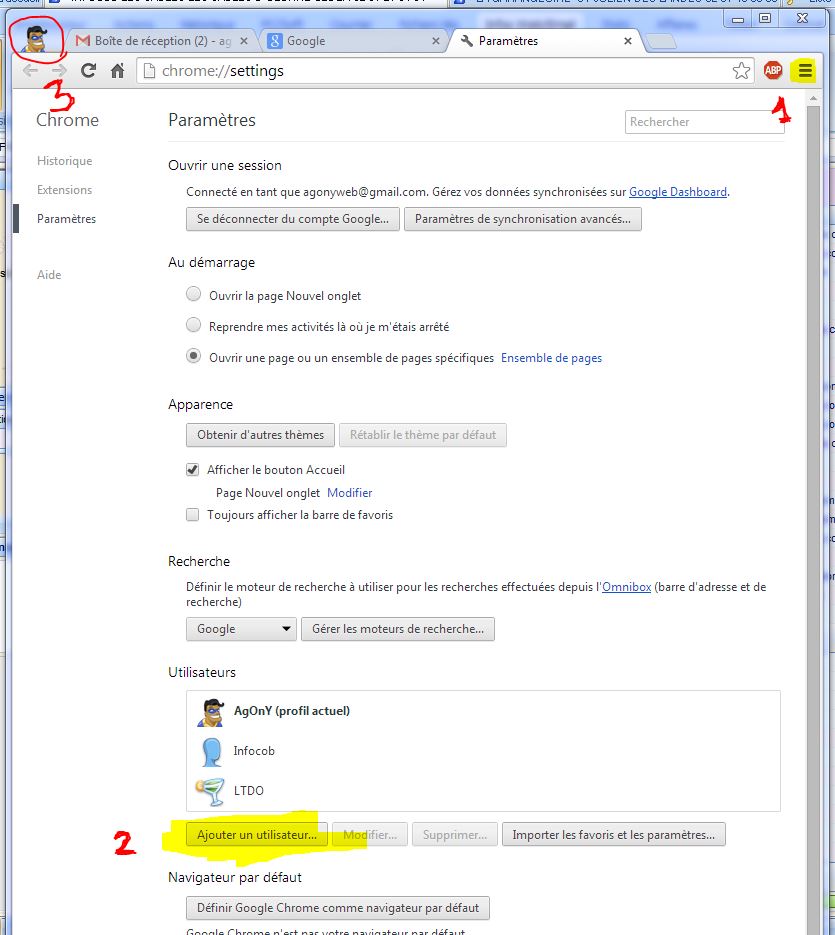
Task: Open Paramètres de synchronisation avancés
Action: [x=522, y=219]
